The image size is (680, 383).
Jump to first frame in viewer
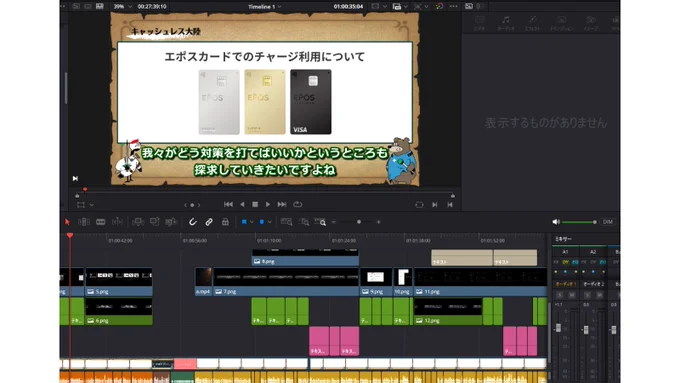tap(229, 204)
